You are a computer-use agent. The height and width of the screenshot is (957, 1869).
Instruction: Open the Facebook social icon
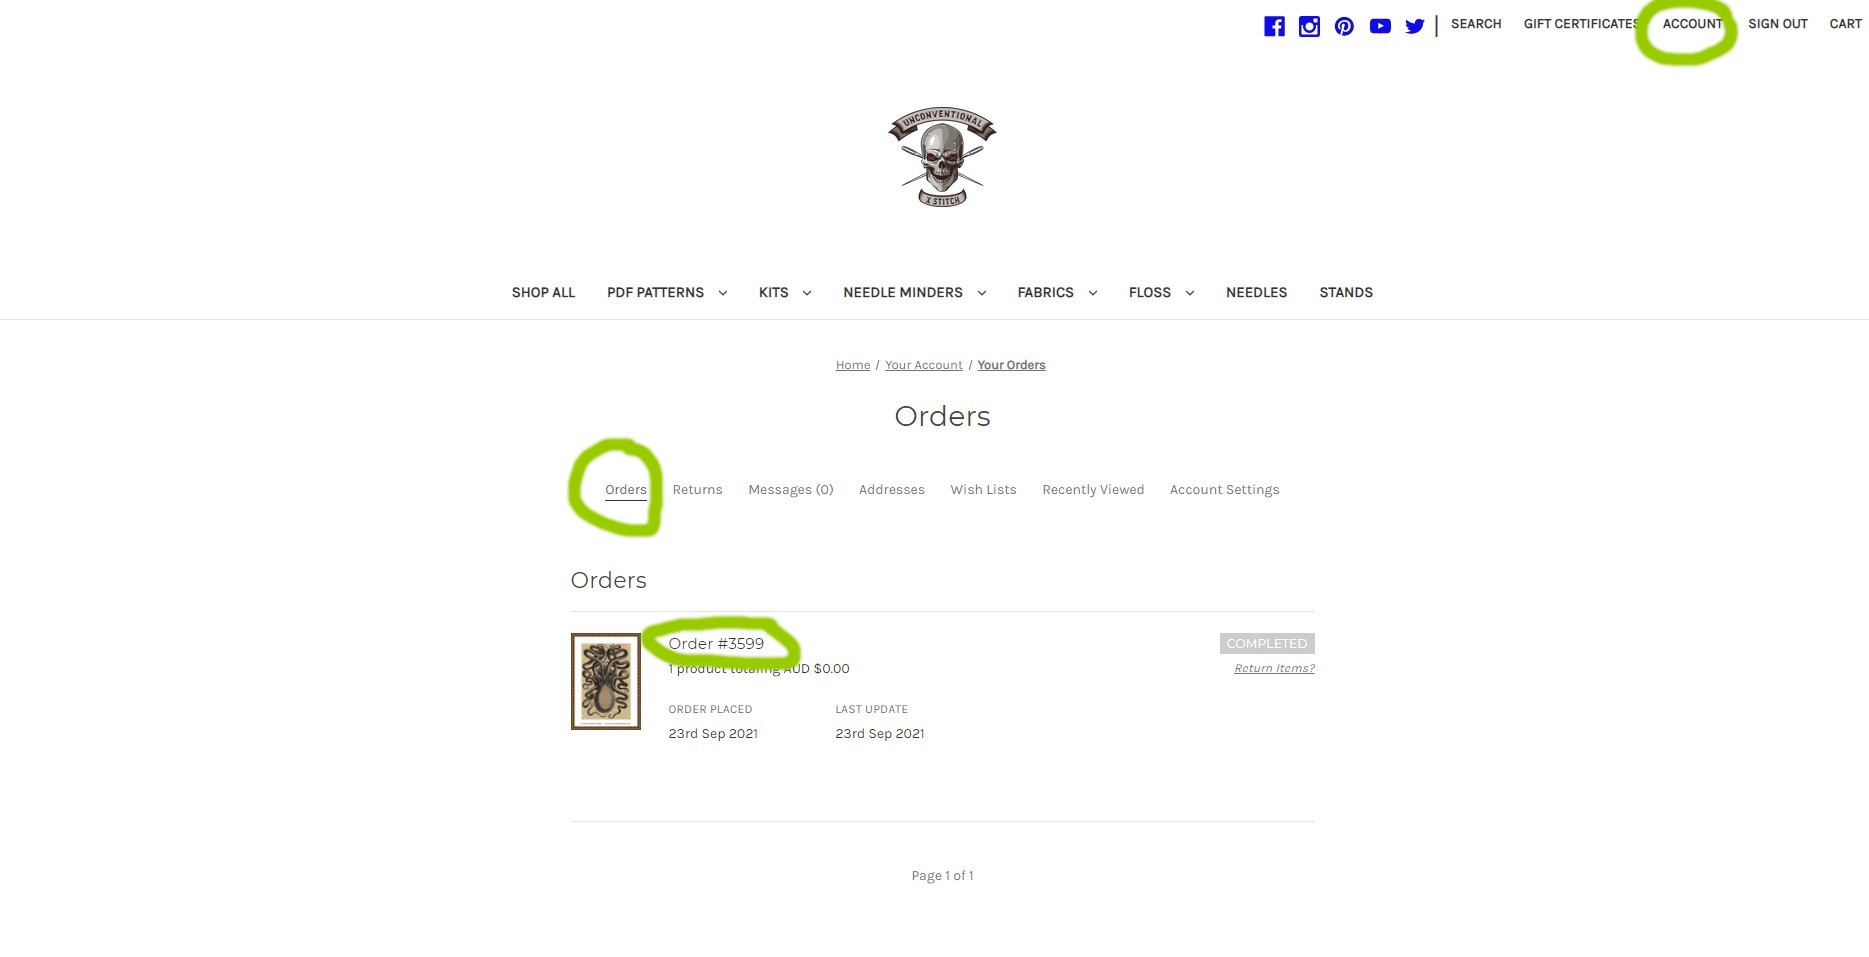tap(1274, 26)
